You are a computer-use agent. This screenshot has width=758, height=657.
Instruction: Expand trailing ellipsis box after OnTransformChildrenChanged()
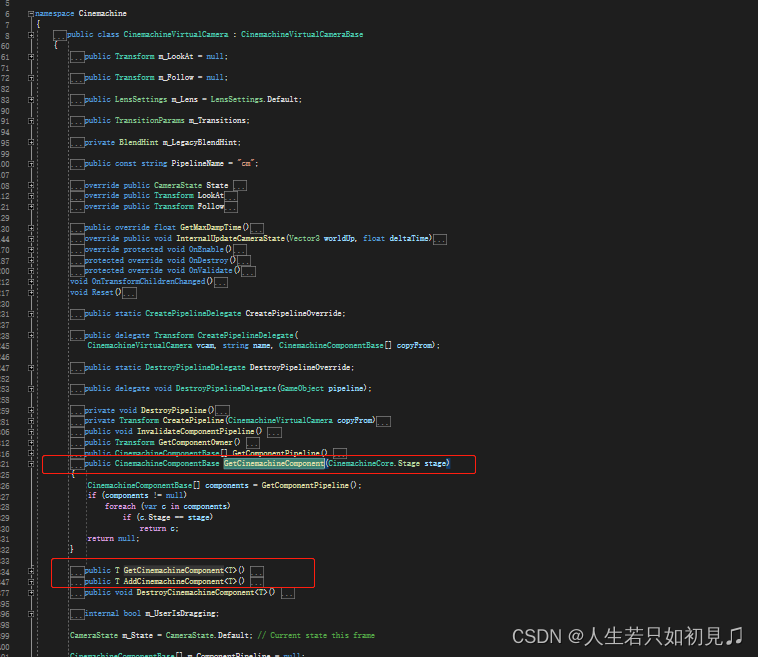tap(221, 282)
